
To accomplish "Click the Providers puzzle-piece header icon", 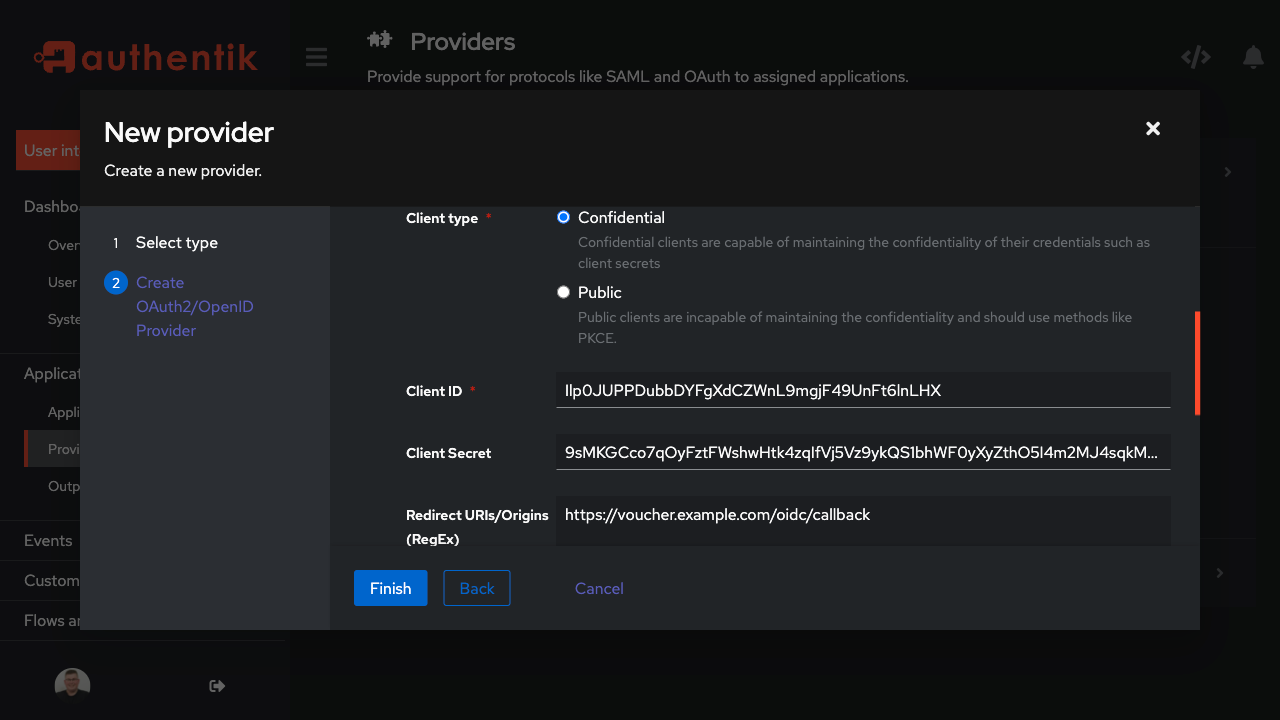I will [380, 40].
